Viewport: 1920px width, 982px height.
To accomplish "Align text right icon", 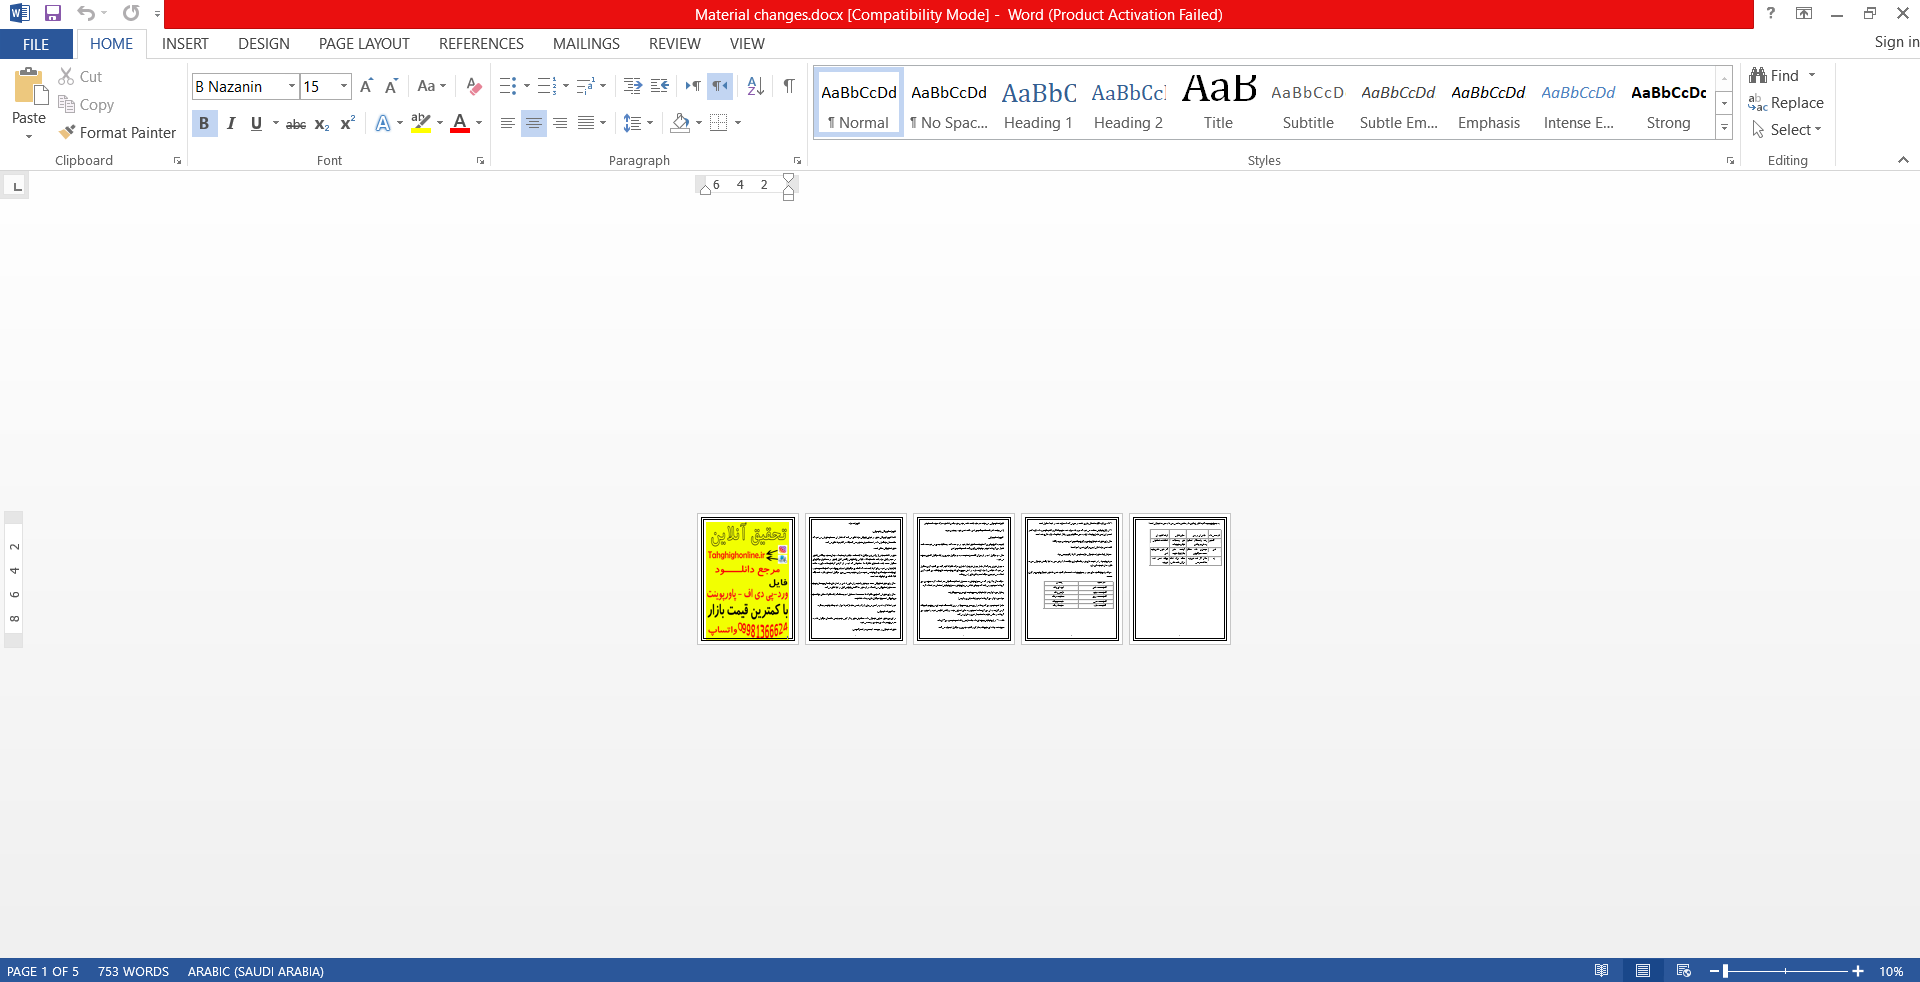I will [x=560, y=123].
